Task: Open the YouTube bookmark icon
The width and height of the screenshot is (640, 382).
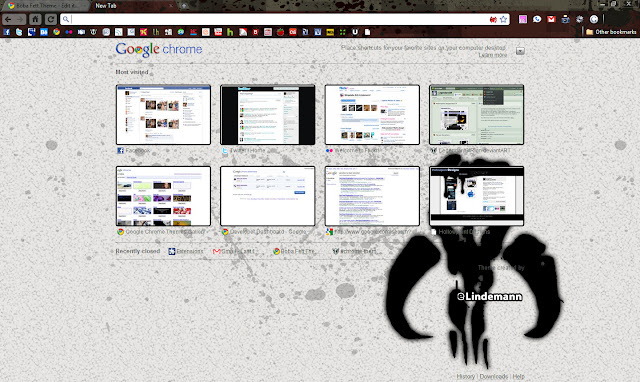Action: point(218,32)
